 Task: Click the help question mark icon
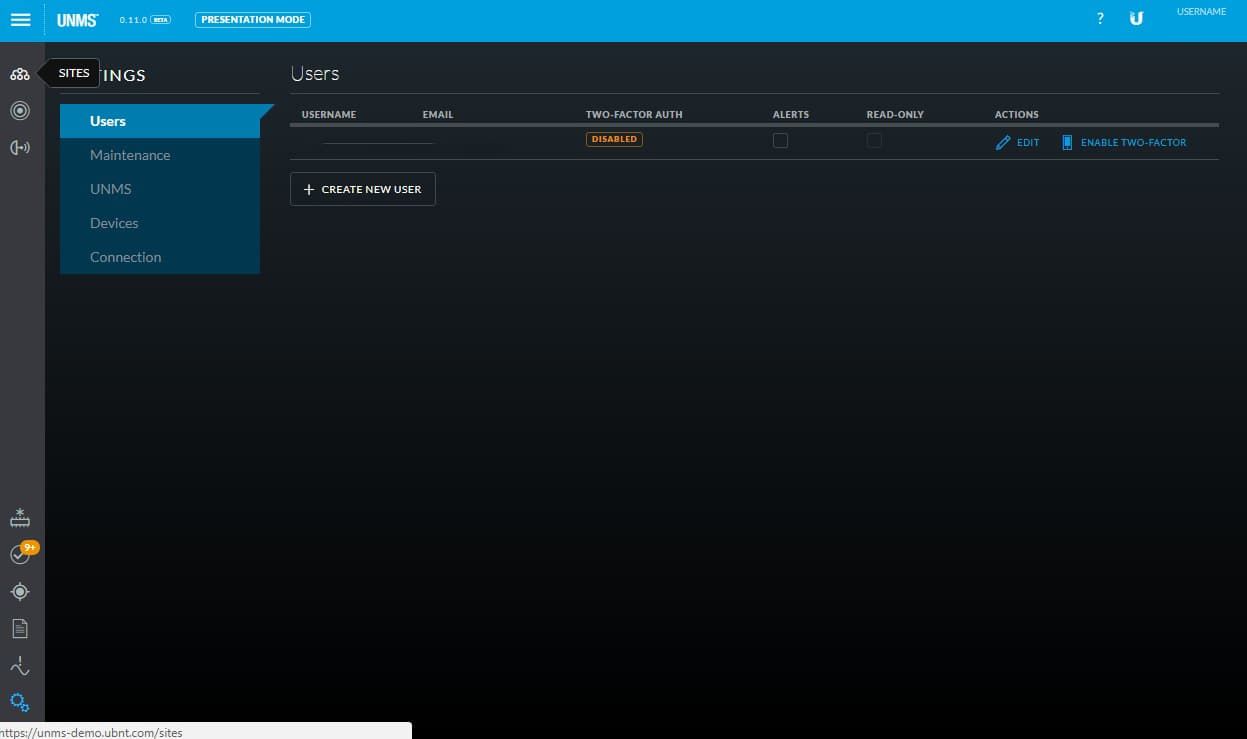click(x=1100, y=19)
